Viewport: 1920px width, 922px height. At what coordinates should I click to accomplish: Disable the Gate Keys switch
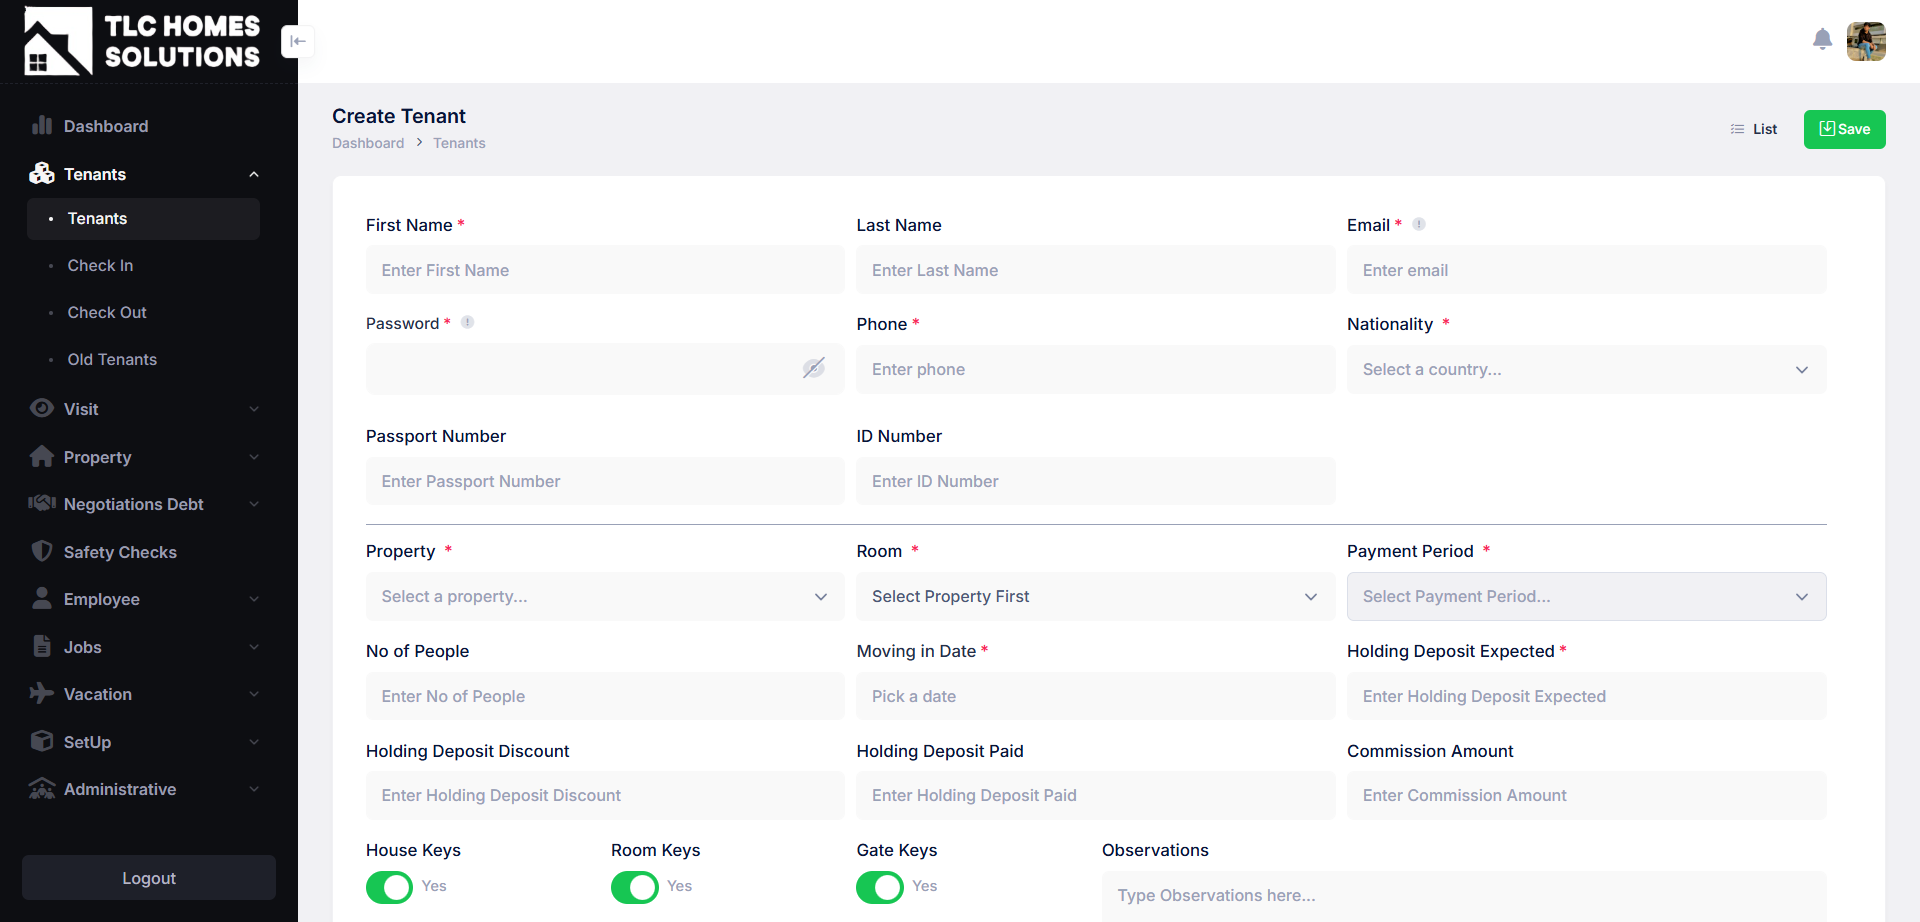point(880,887)
